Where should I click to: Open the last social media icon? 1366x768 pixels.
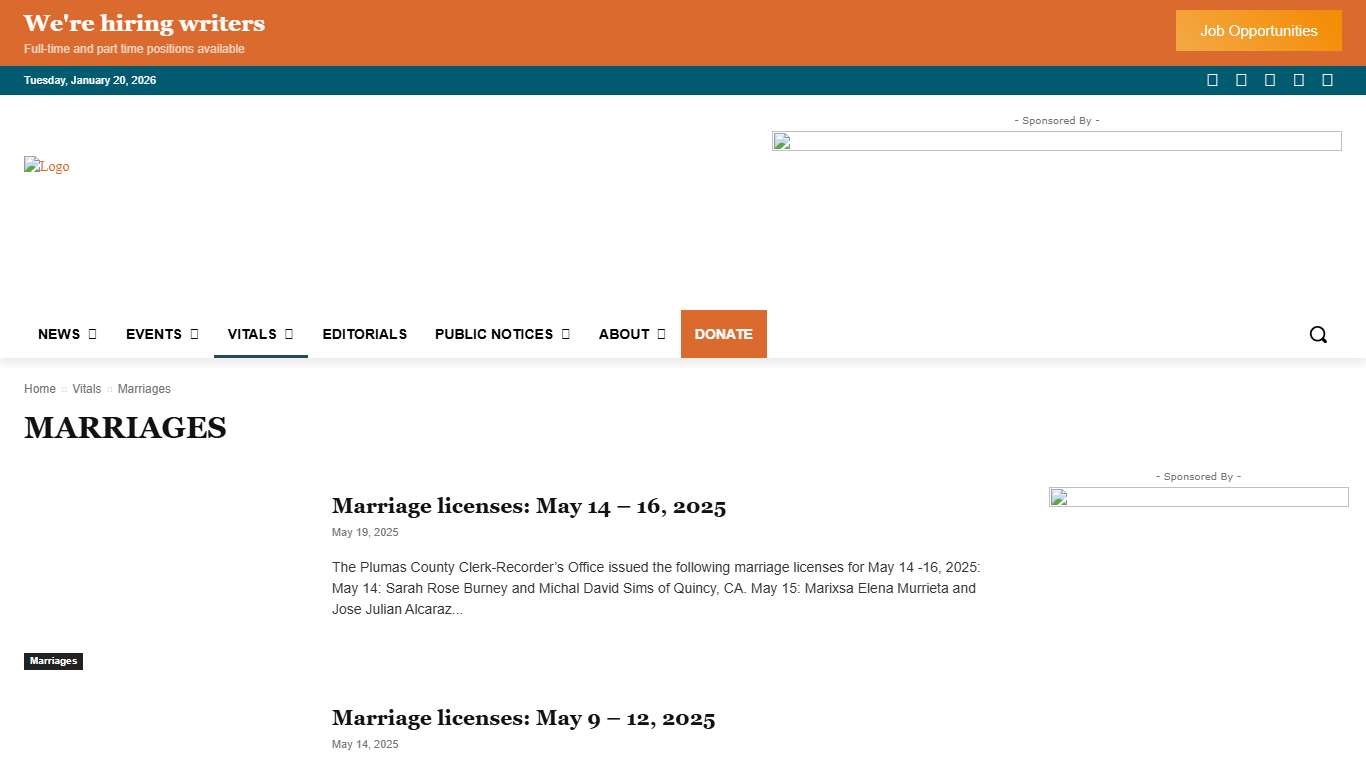(1328, 79)
